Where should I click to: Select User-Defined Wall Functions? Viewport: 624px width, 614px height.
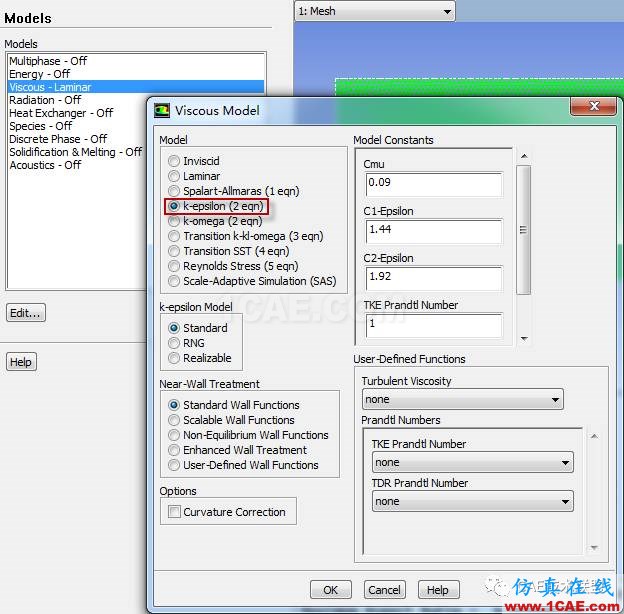pyautogui.click(x=174, y=465)
